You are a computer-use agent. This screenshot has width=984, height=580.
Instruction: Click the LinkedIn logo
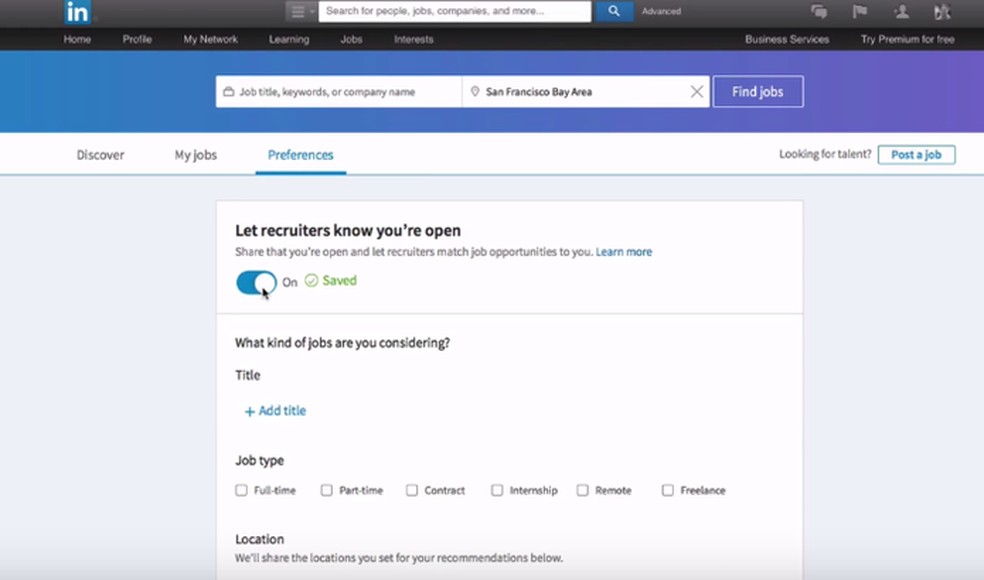pos(78,12)
